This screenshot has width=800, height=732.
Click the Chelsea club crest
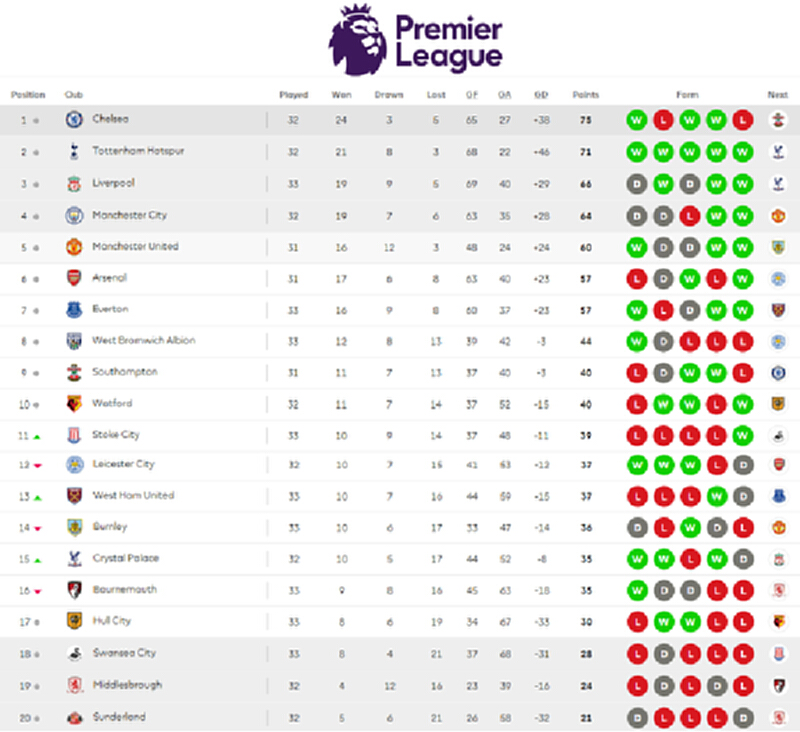point(74,120)
